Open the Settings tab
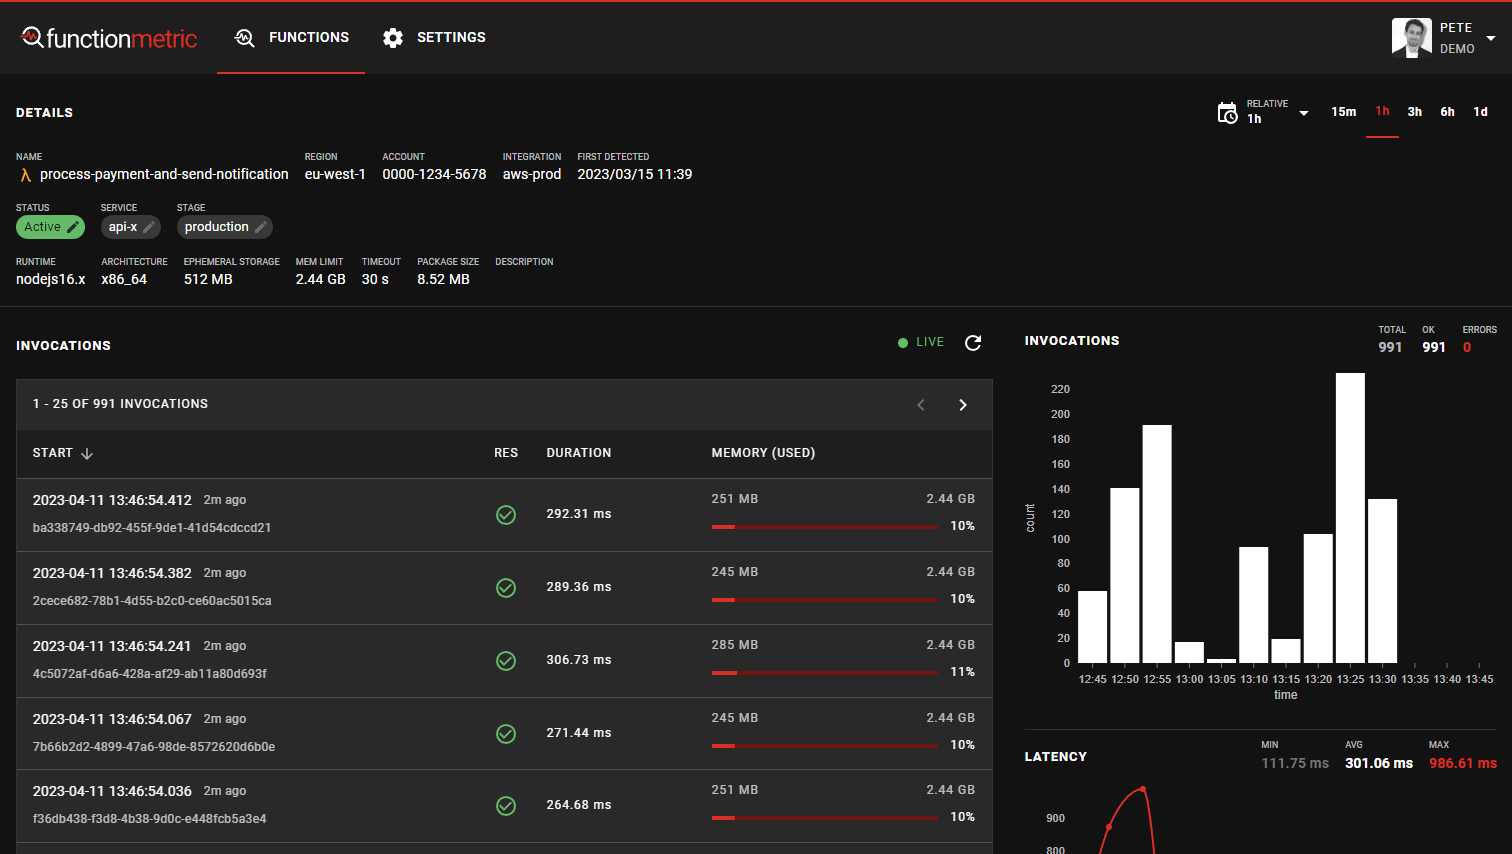Viewport: 1512px width, 854px height. [x=434, y=38]
